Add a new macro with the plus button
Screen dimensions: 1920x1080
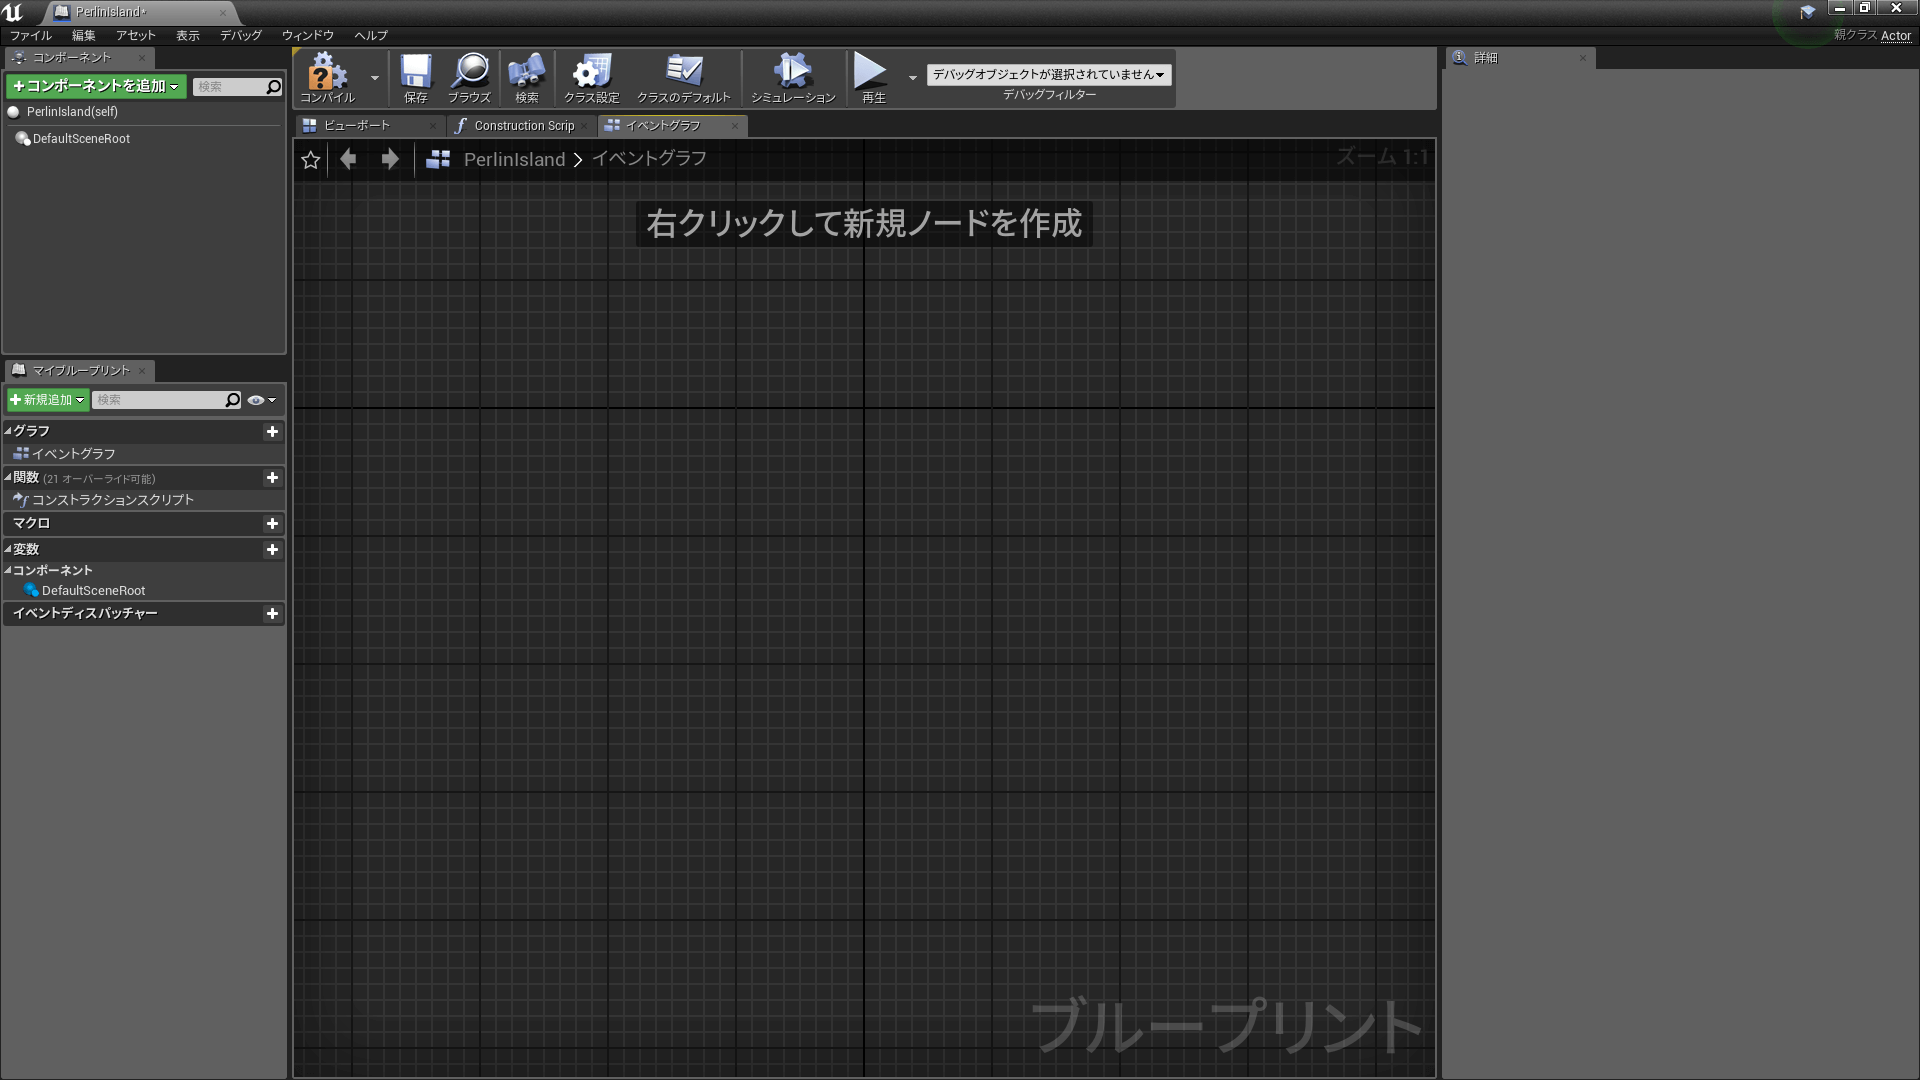point(272,524)
